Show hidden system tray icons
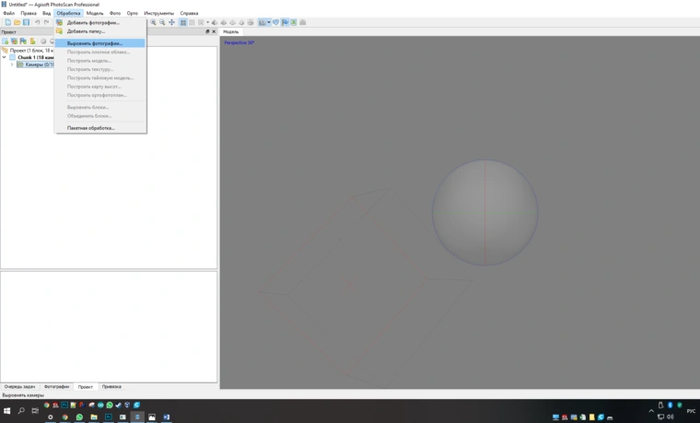 [651, 411]
